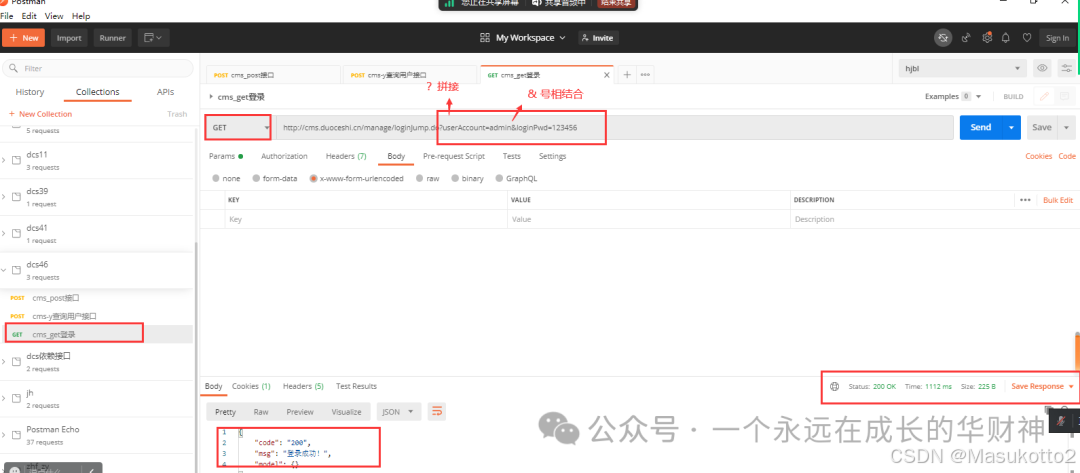The width and height of the screenshot is (1080, 473).
Task: Click the new tab plus icon
Action: point(627,74)
